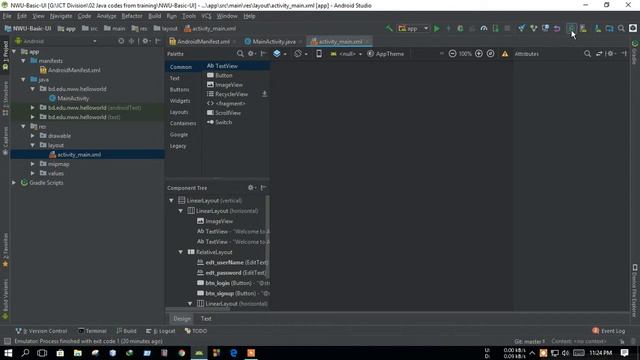The height and width of the screenshot is (360, 640).
Task: Click the AppTheme theme selector
Action: click(x=385, y=54)
